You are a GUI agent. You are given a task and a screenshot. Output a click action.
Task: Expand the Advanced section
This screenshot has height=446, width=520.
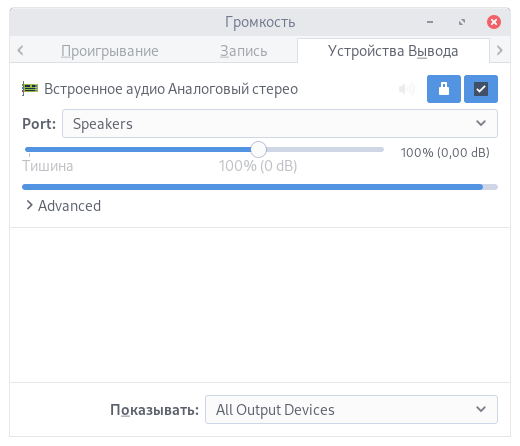(63, 206)
